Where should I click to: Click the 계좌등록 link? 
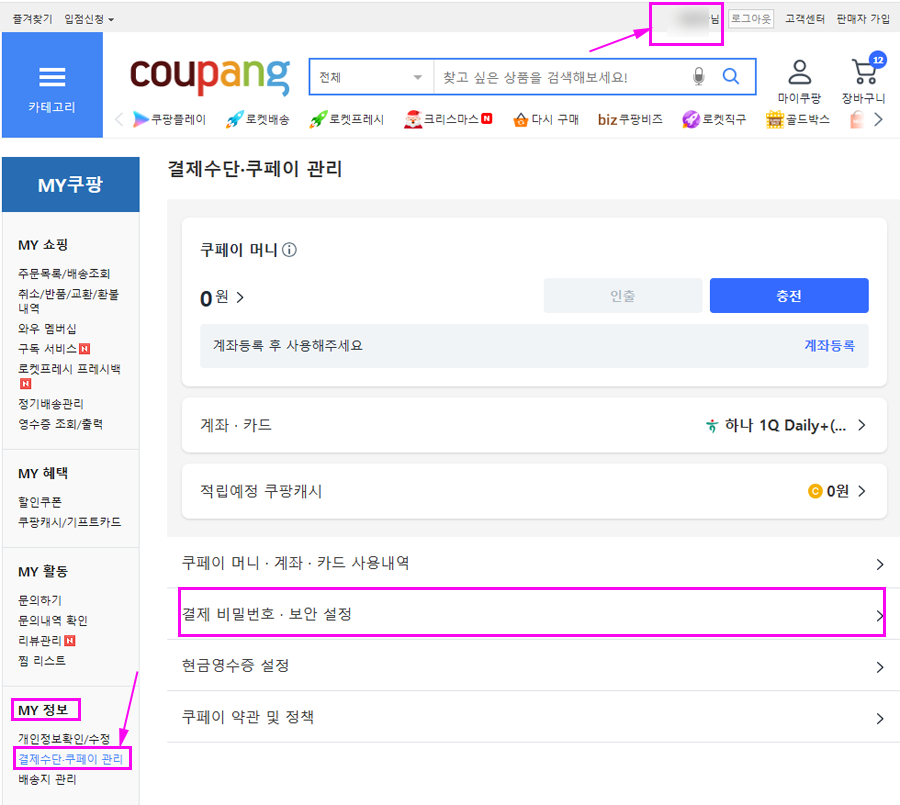[829, 345]
